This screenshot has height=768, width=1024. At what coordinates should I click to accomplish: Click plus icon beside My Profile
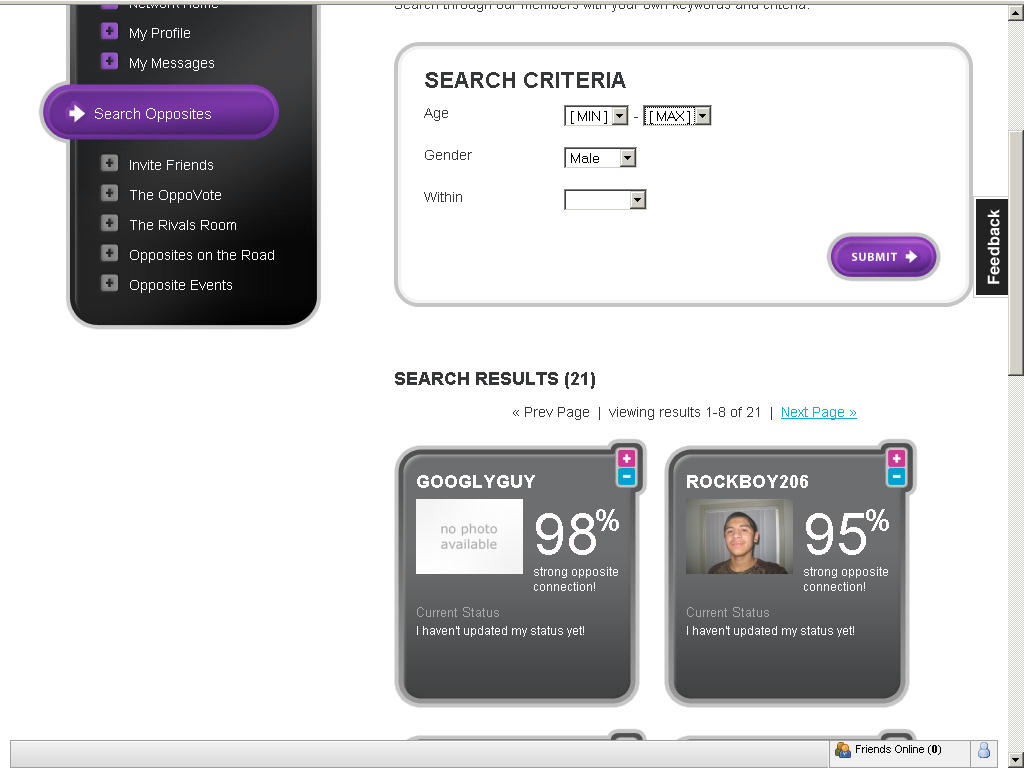point(109,31)
